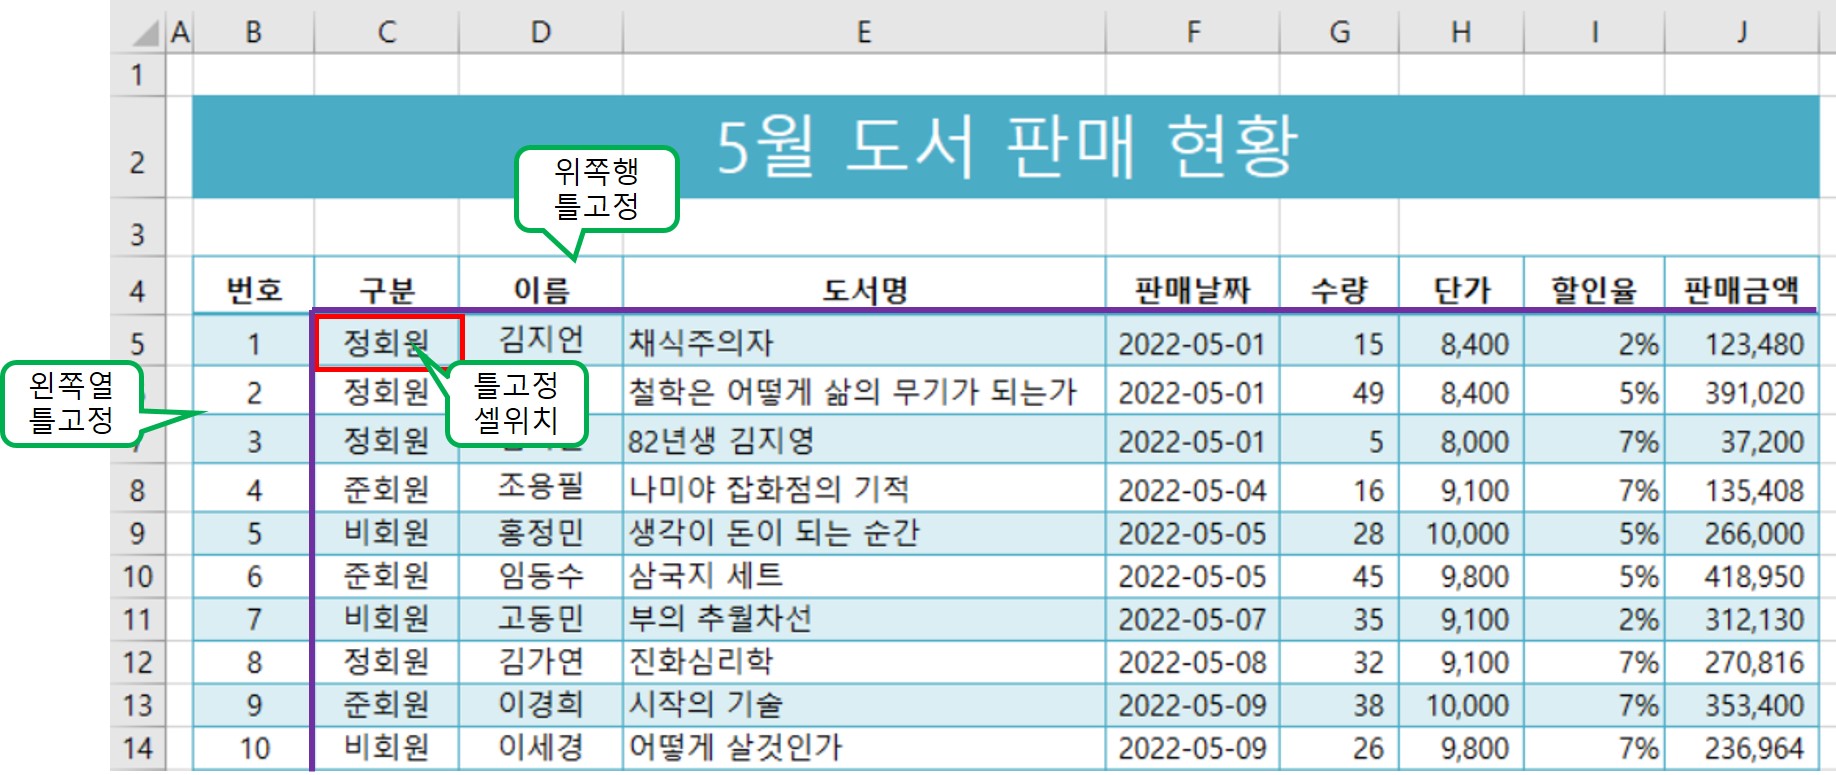The height and width of the screenshot is (775, 1836).
Task: Select column I header
Action: click(x=1594, y=33)
